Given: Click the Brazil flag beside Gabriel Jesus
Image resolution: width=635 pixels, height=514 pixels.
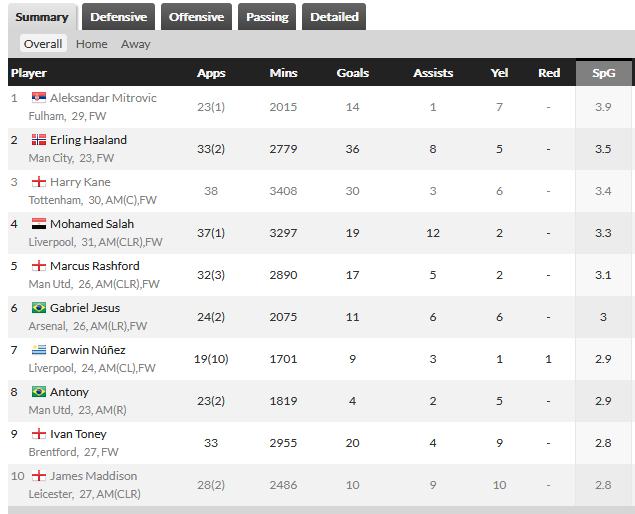Looking at the screenshot, I should (x=39, y=308).
